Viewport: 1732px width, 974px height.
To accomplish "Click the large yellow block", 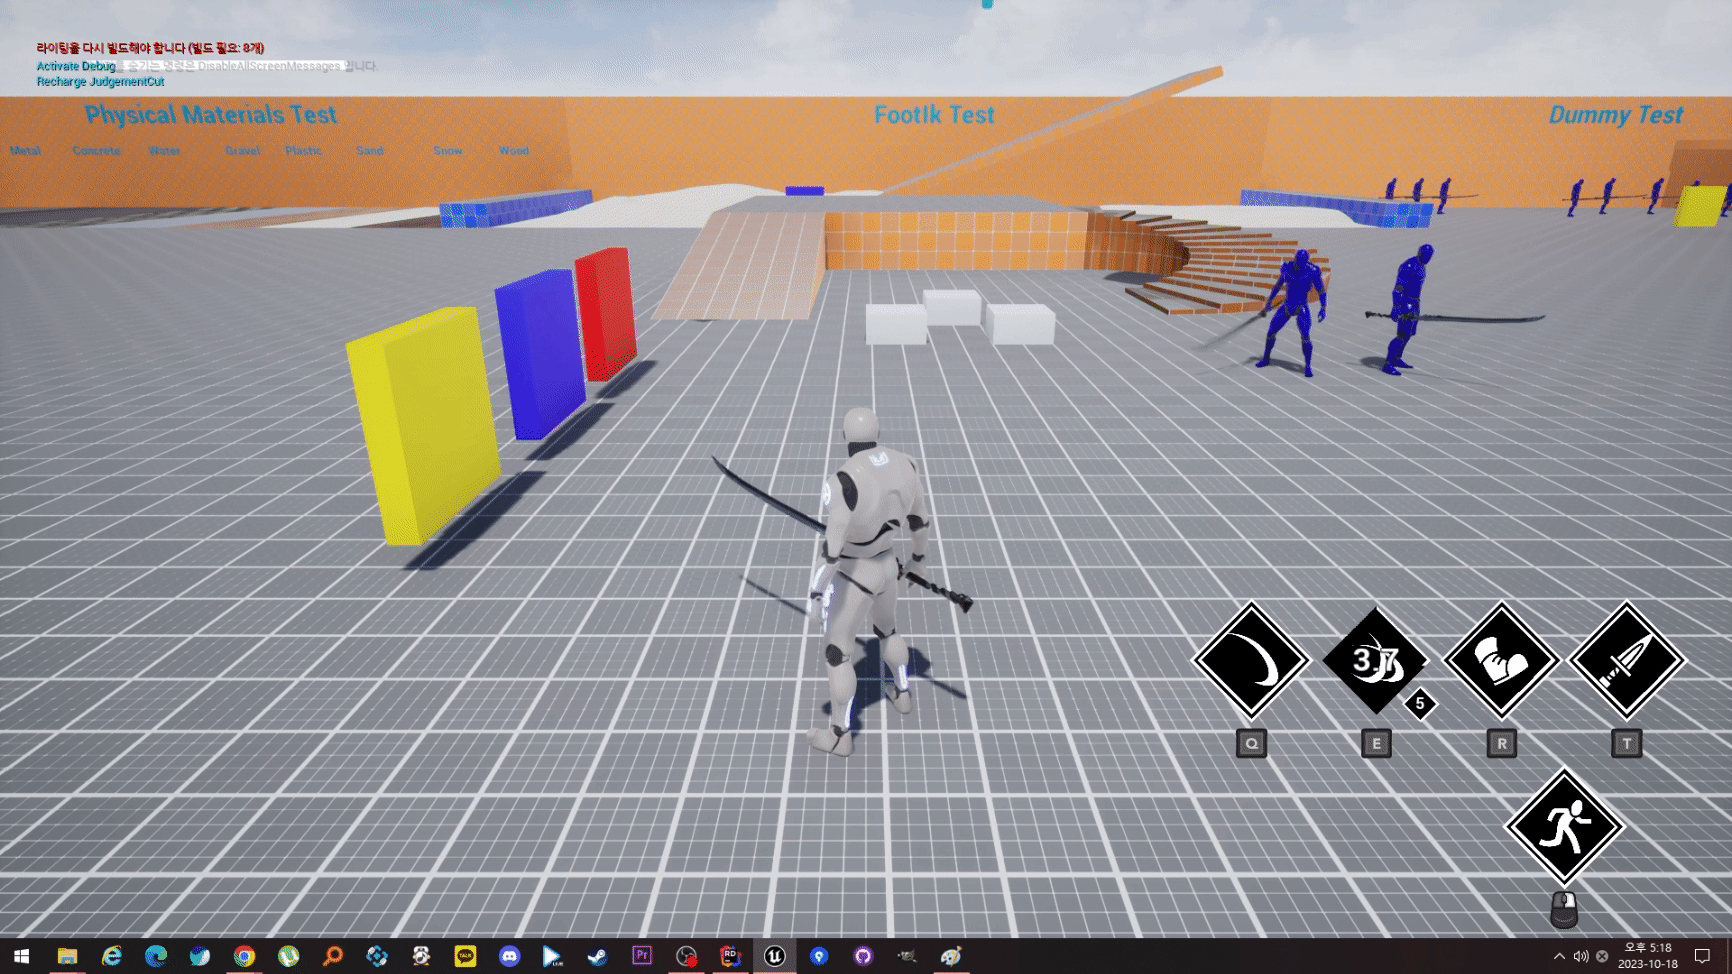I will pos(423,425).
